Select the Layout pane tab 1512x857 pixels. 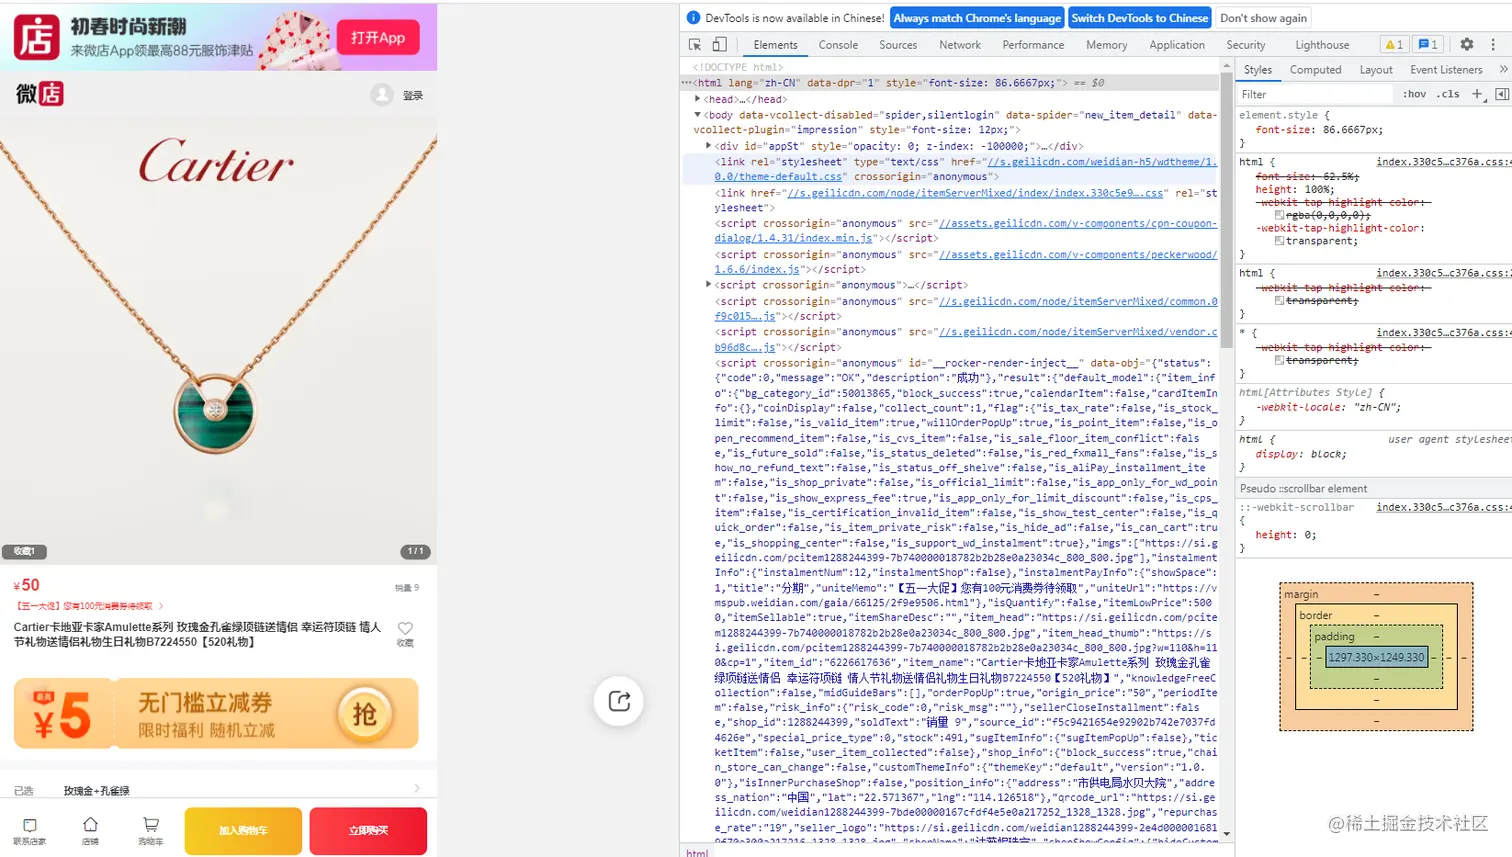pyautogui.click(x=1376, y=69)
